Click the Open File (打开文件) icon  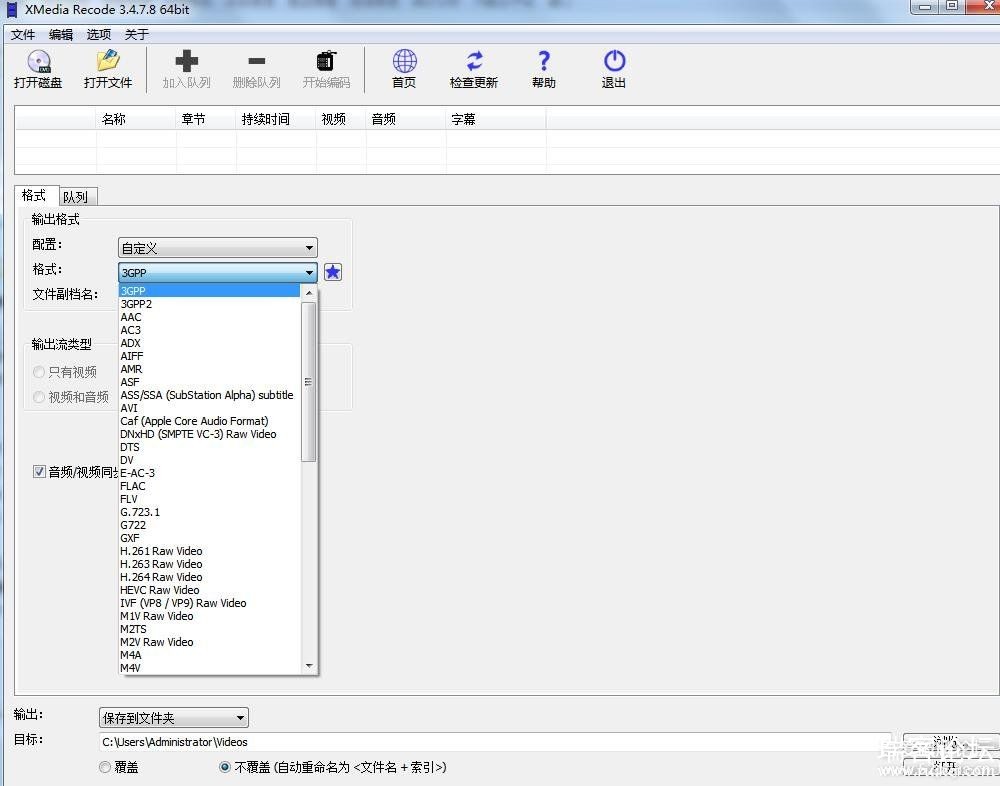pos(108,61)
